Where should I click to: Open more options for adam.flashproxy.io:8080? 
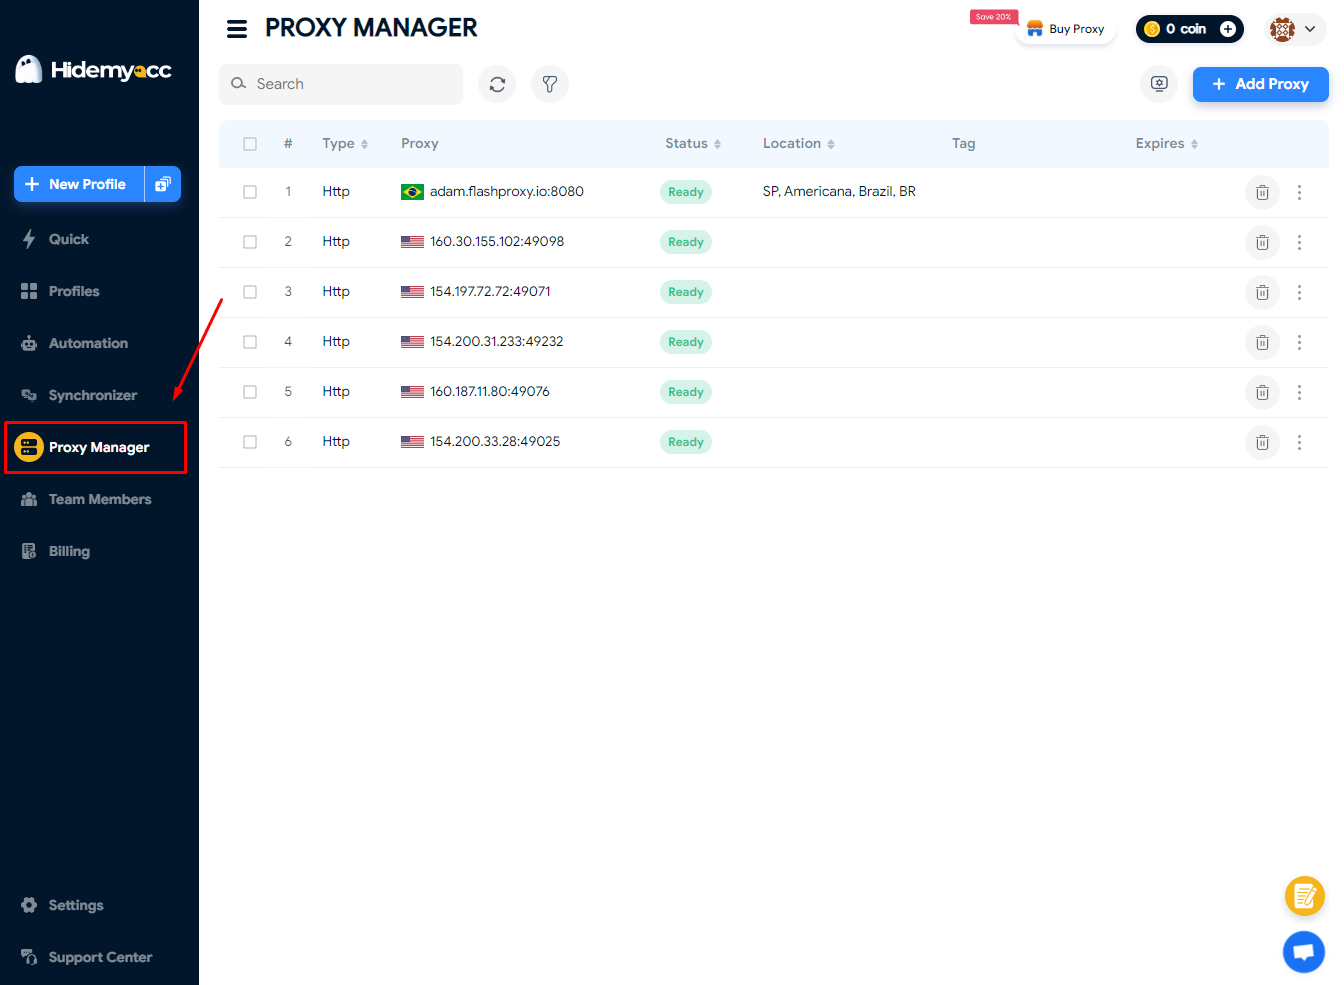point(1299,192)
